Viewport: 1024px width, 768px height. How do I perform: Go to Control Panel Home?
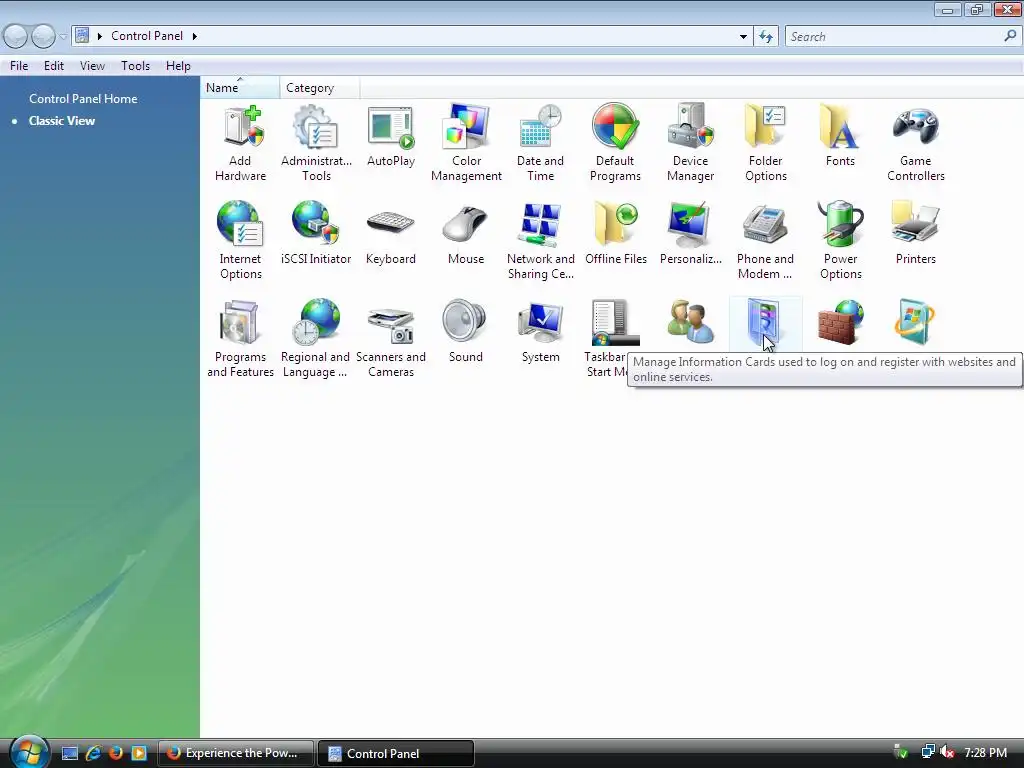click(x=83, y=99)
